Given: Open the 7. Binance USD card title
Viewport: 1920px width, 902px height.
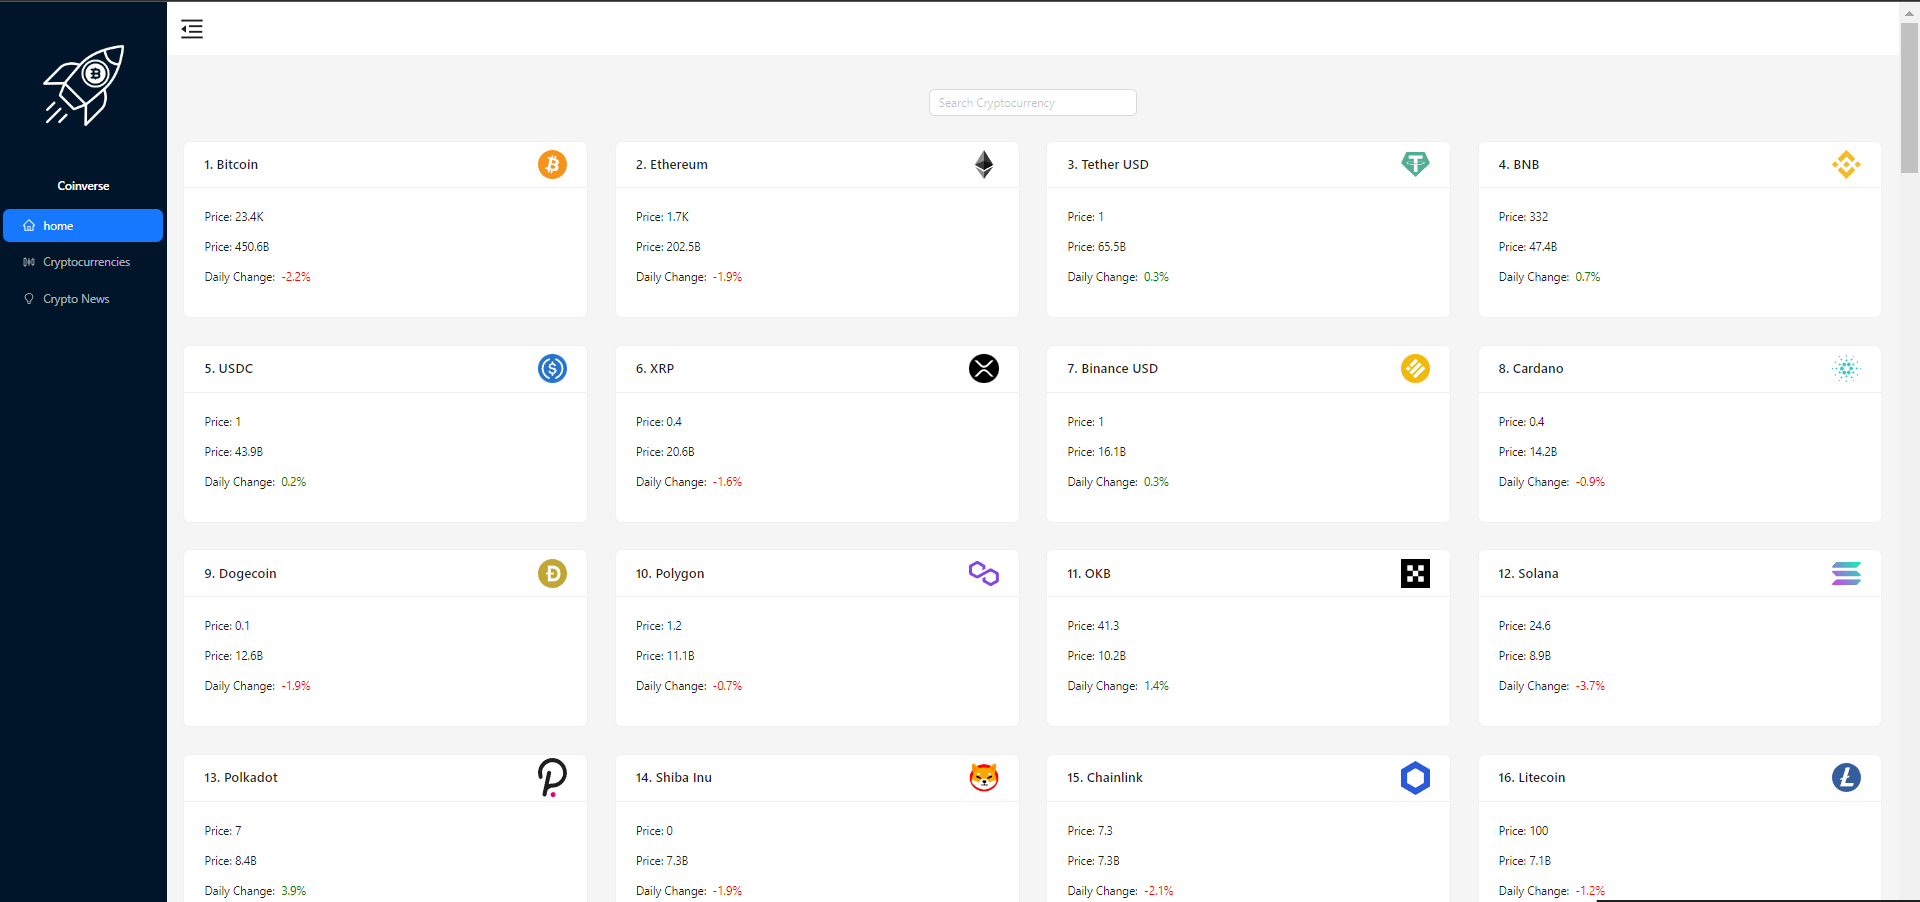Looking at the screenshot, I should coord(1113,369).
